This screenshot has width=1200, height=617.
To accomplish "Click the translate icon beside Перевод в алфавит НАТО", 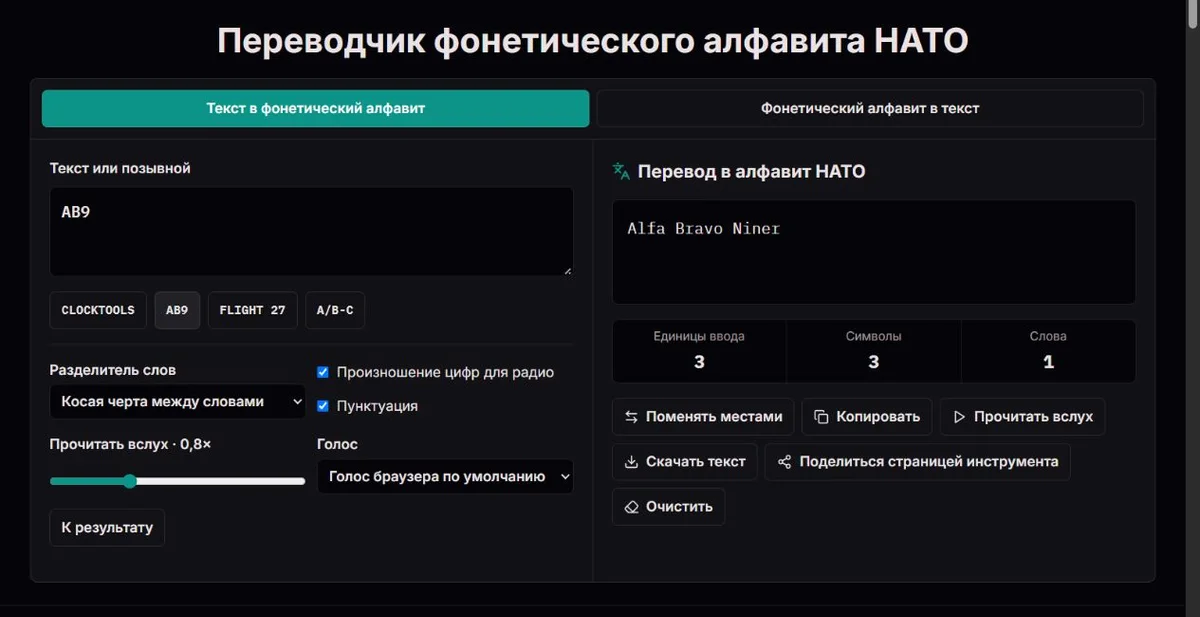I will pyautogui.click(x=621, y=171).
